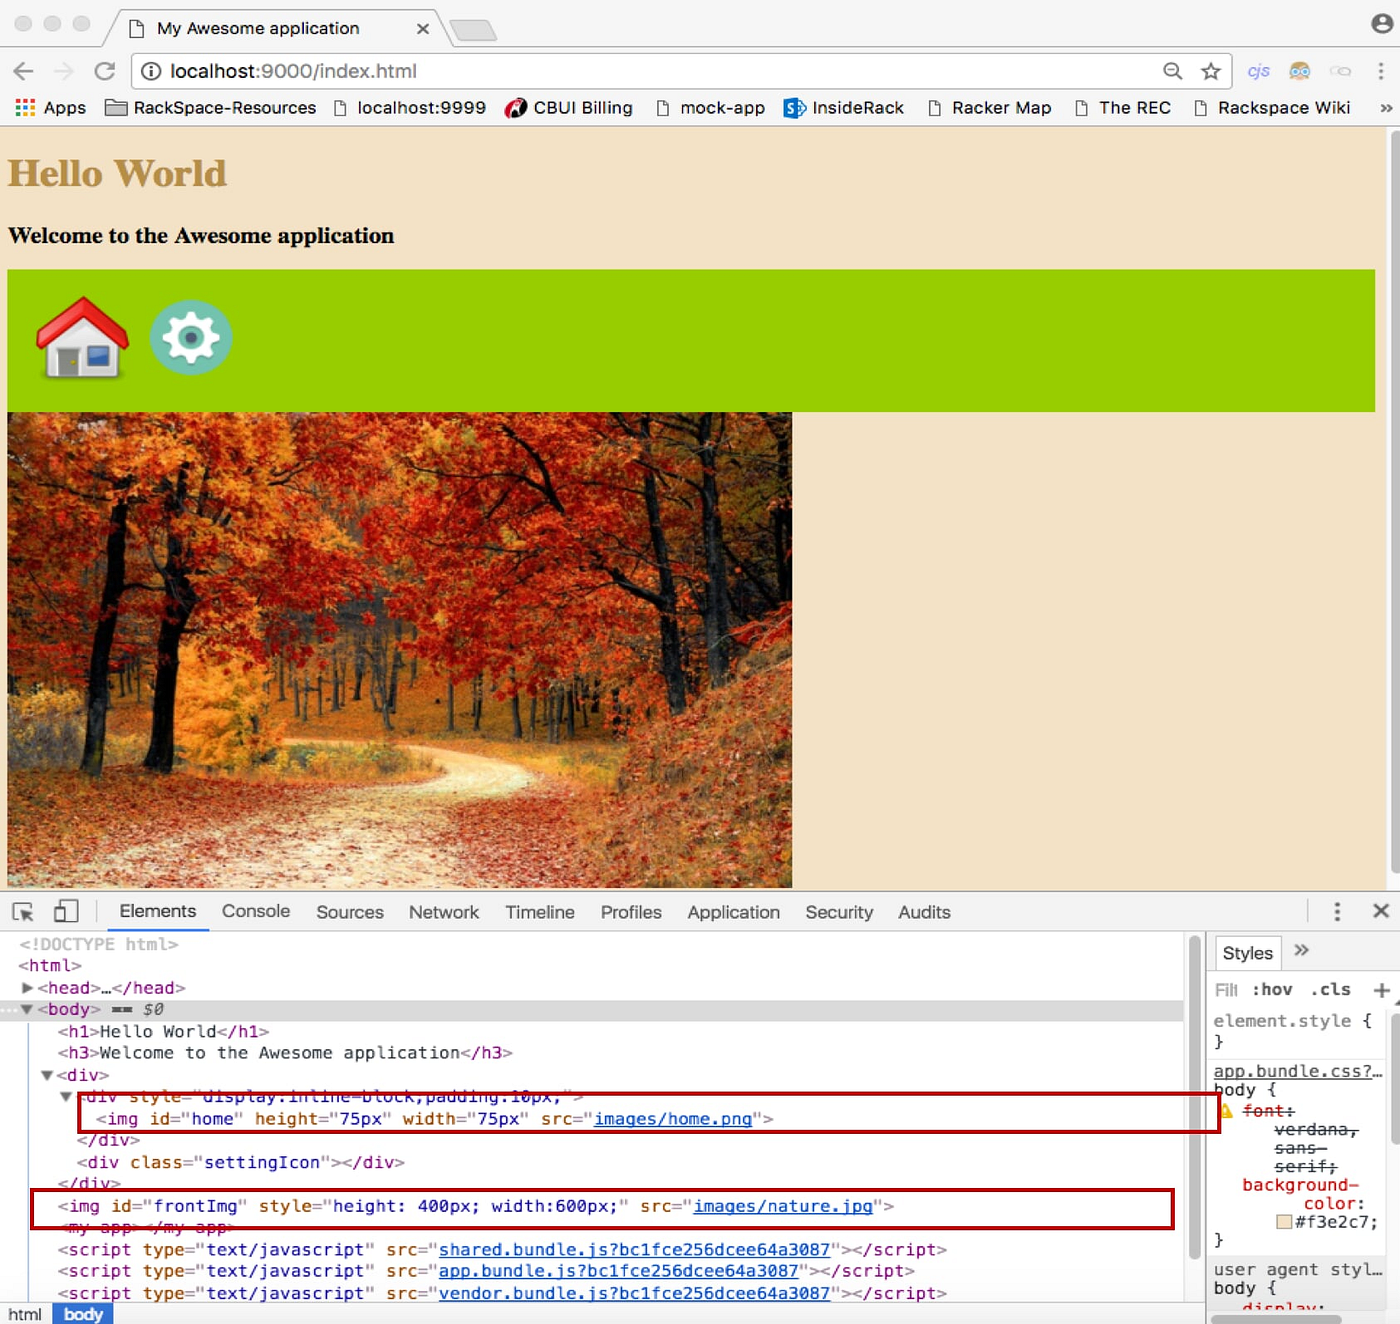This screenshot has height=1324, width=1400.
Task: Collapse the inline-block styled div node
Action: pyautogui.click(x=67, y=1097)
